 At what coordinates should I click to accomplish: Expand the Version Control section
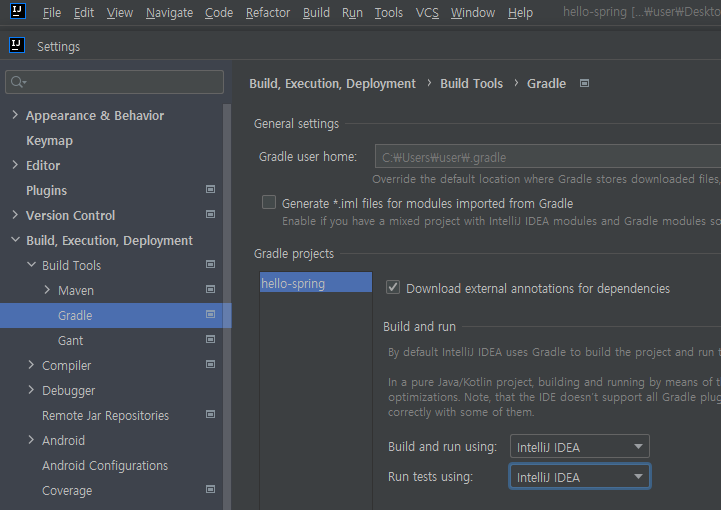coord(15,214)
